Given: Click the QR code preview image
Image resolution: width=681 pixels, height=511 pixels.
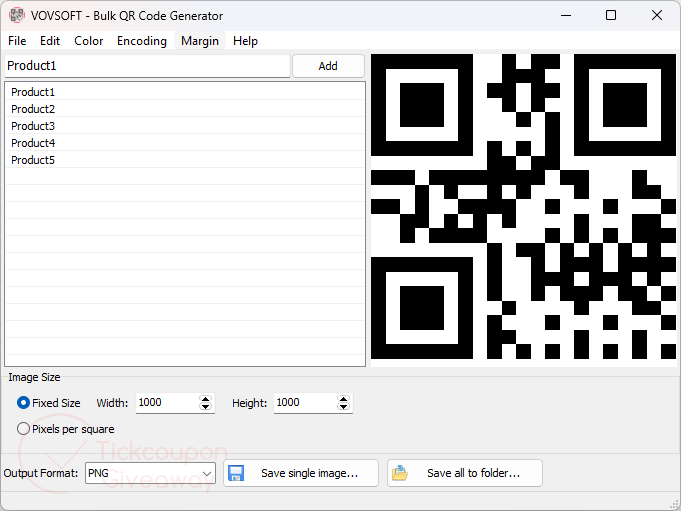Looking at the screenshot, I should pyautogui.click(x=523, y=207).
